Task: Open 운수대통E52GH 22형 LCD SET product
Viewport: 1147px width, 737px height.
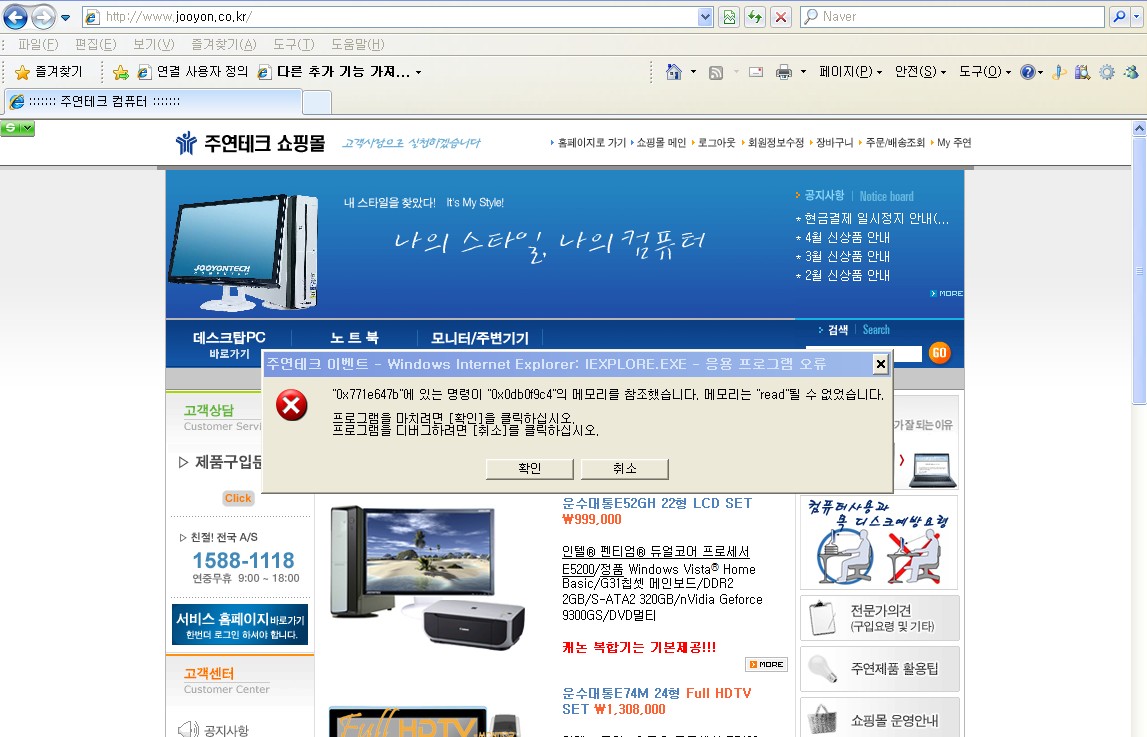Action: click(657, 503)
